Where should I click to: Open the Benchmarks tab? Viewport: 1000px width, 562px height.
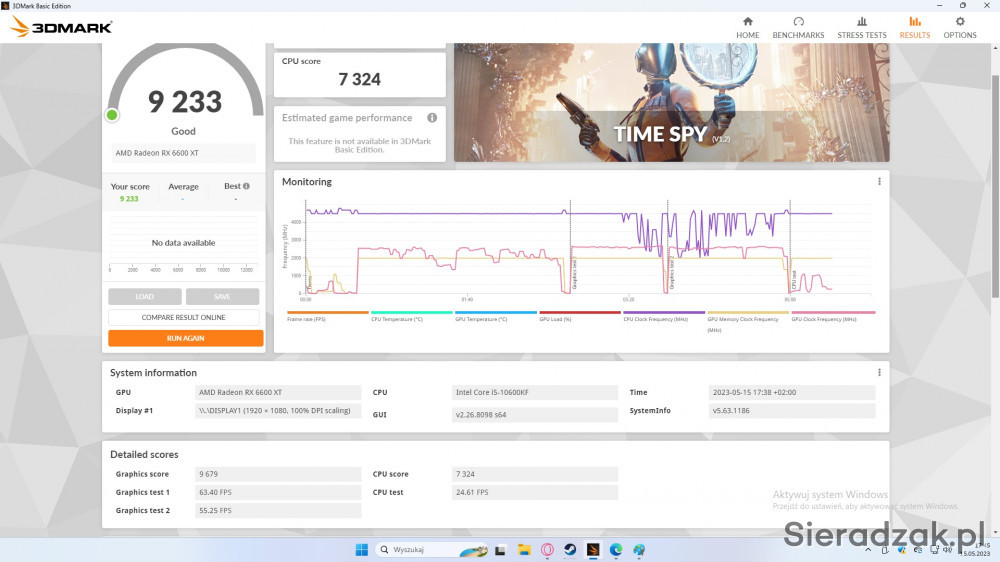[798, 28]
